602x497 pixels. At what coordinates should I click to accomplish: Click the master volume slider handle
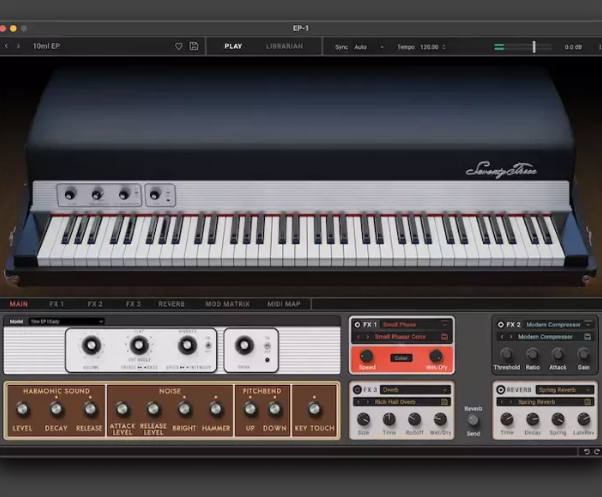click(534, 47)
